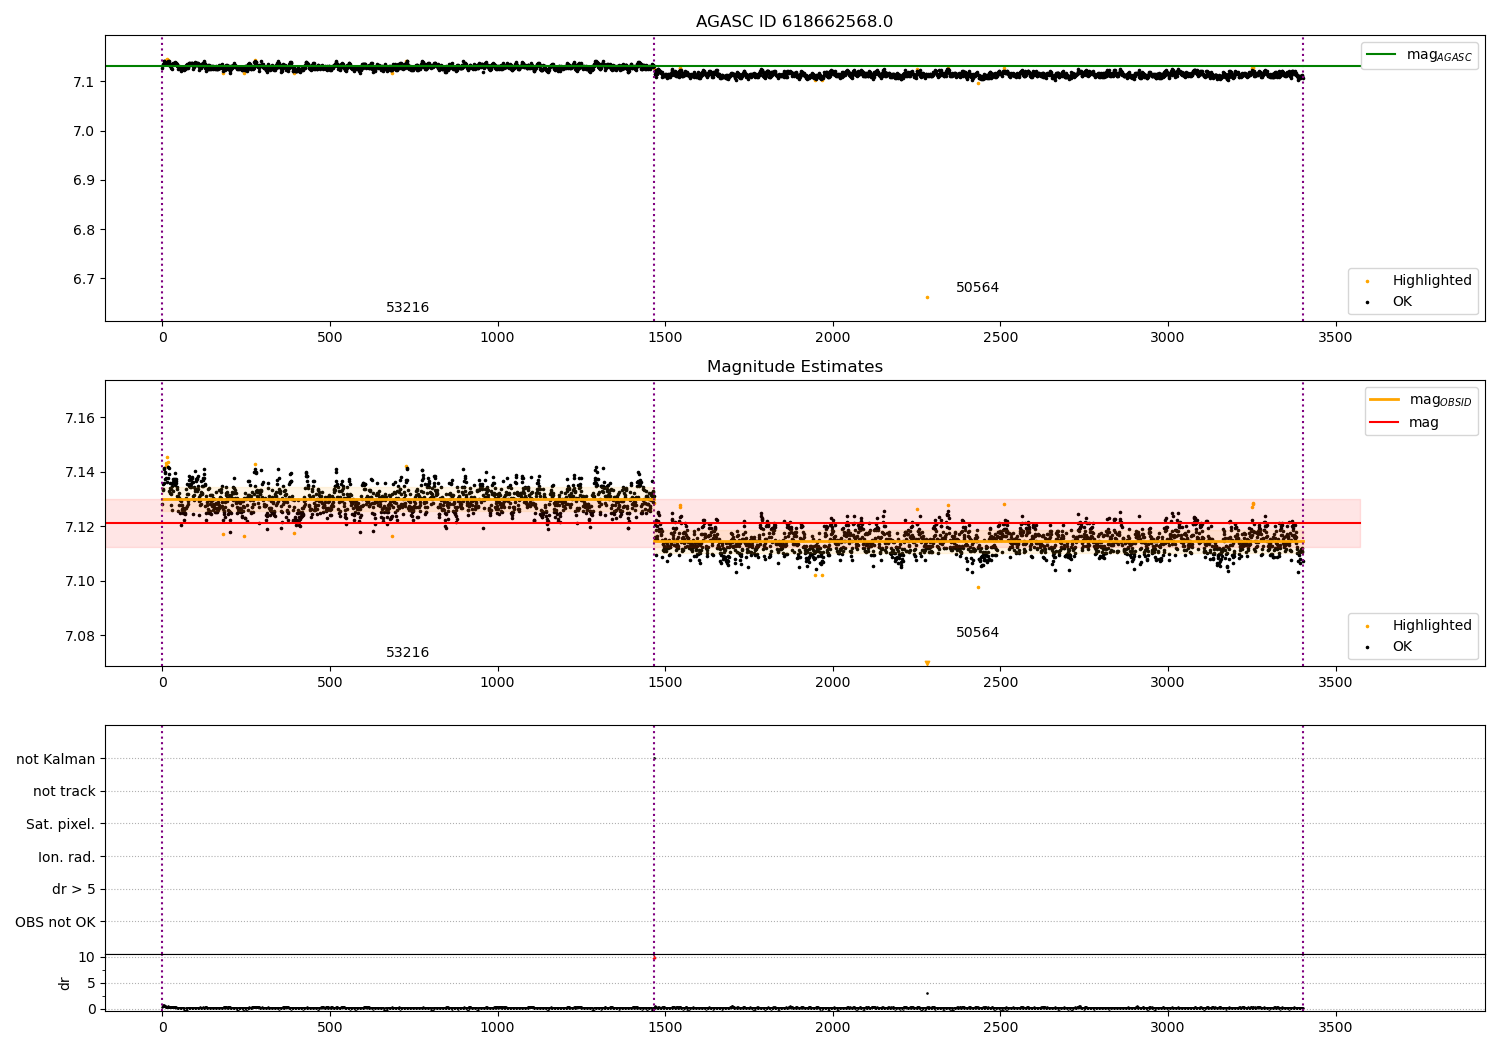Click the 'AGASC ID 618662568.0' plot title
This screenshot has width=1500, height=1050.
click(x=794, y=22)
